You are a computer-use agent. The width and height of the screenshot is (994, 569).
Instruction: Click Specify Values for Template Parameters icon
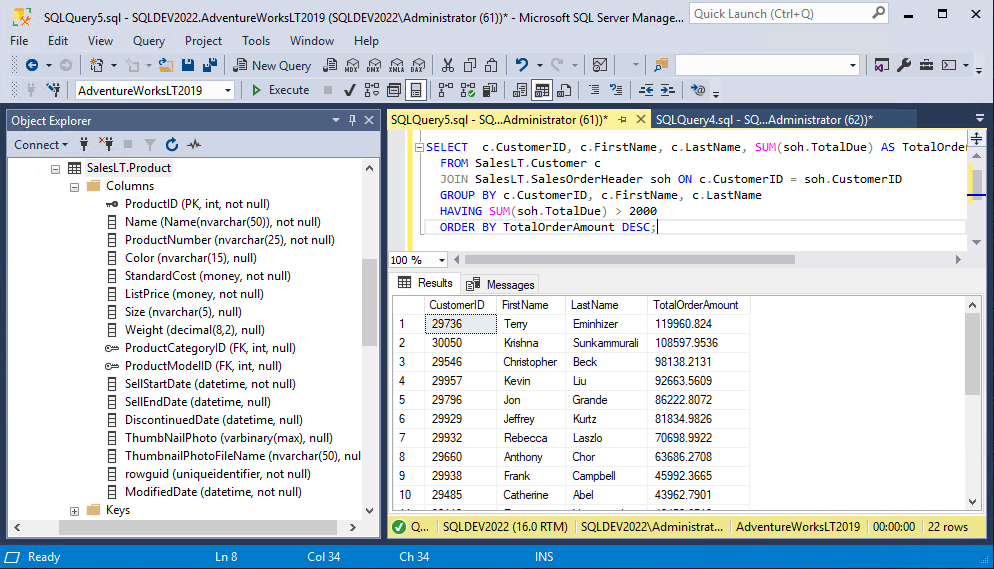pos(698,91)
